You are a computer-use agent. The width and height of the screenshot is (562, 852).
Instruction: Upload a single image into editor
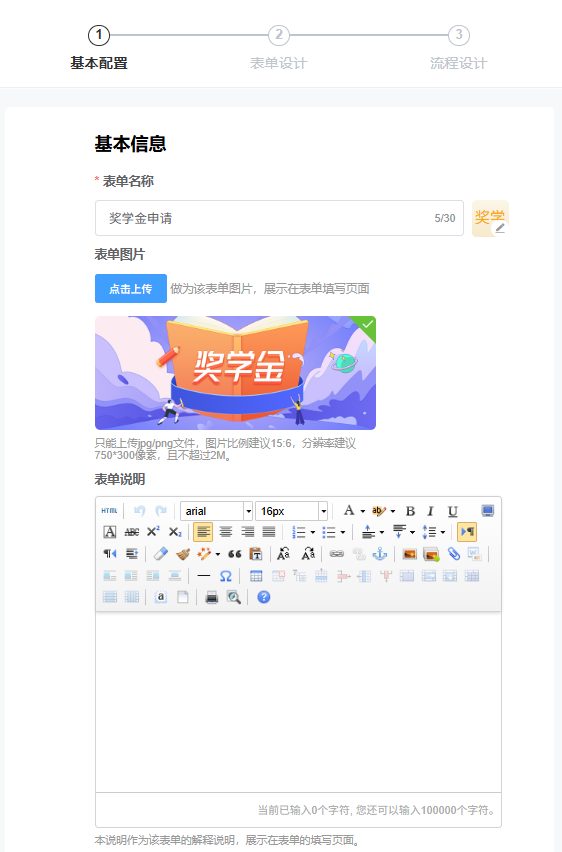[409, 554]
